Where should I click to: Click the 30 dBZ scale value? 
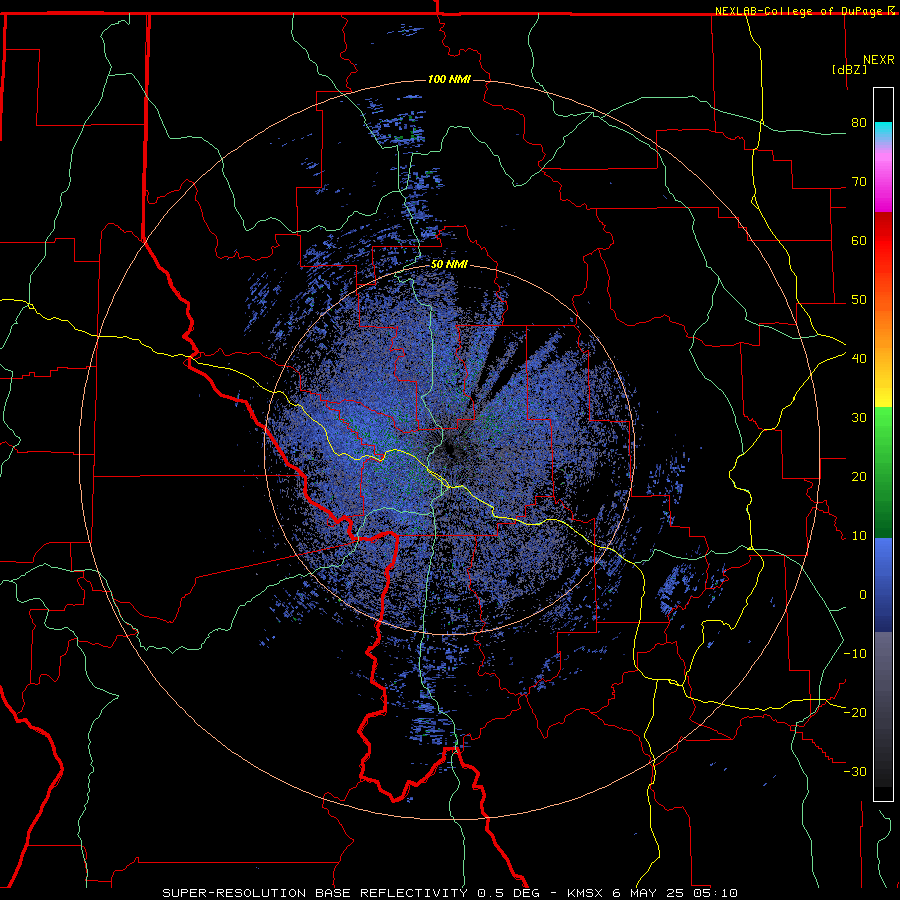(x=859, y=418)
